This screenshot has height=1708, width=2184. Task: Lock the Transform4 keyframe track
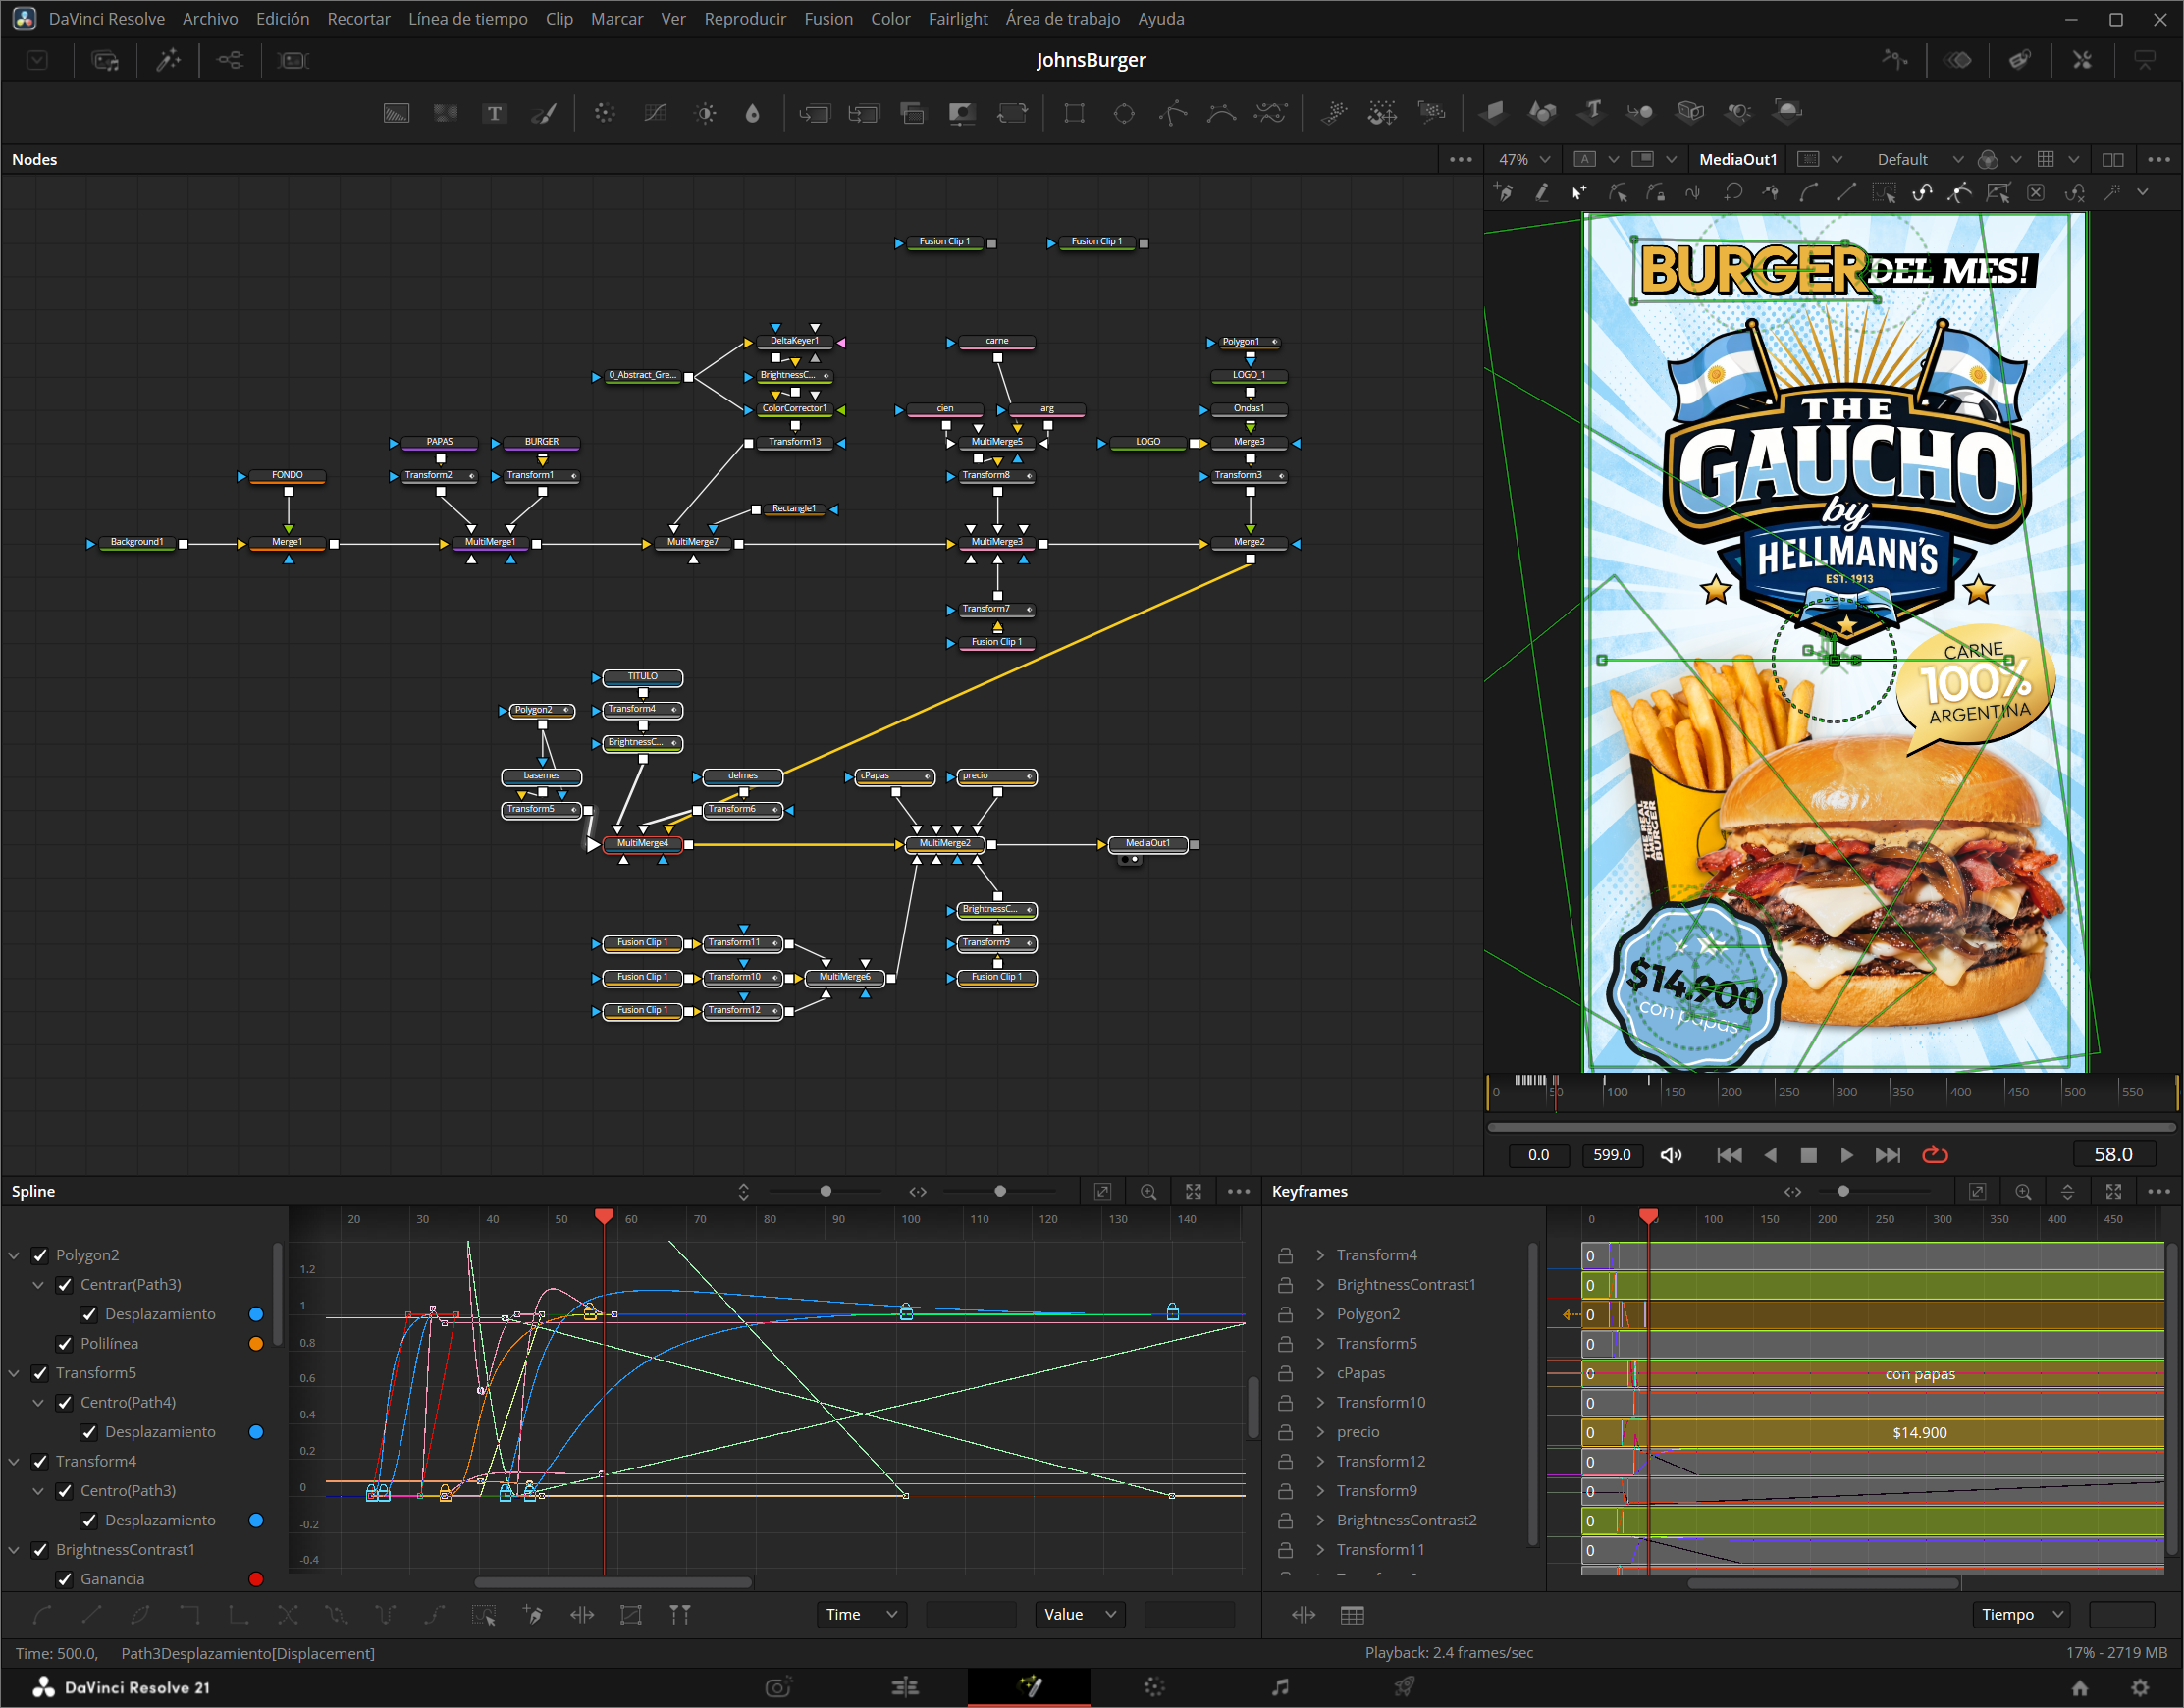[x=1285, y=1255]
